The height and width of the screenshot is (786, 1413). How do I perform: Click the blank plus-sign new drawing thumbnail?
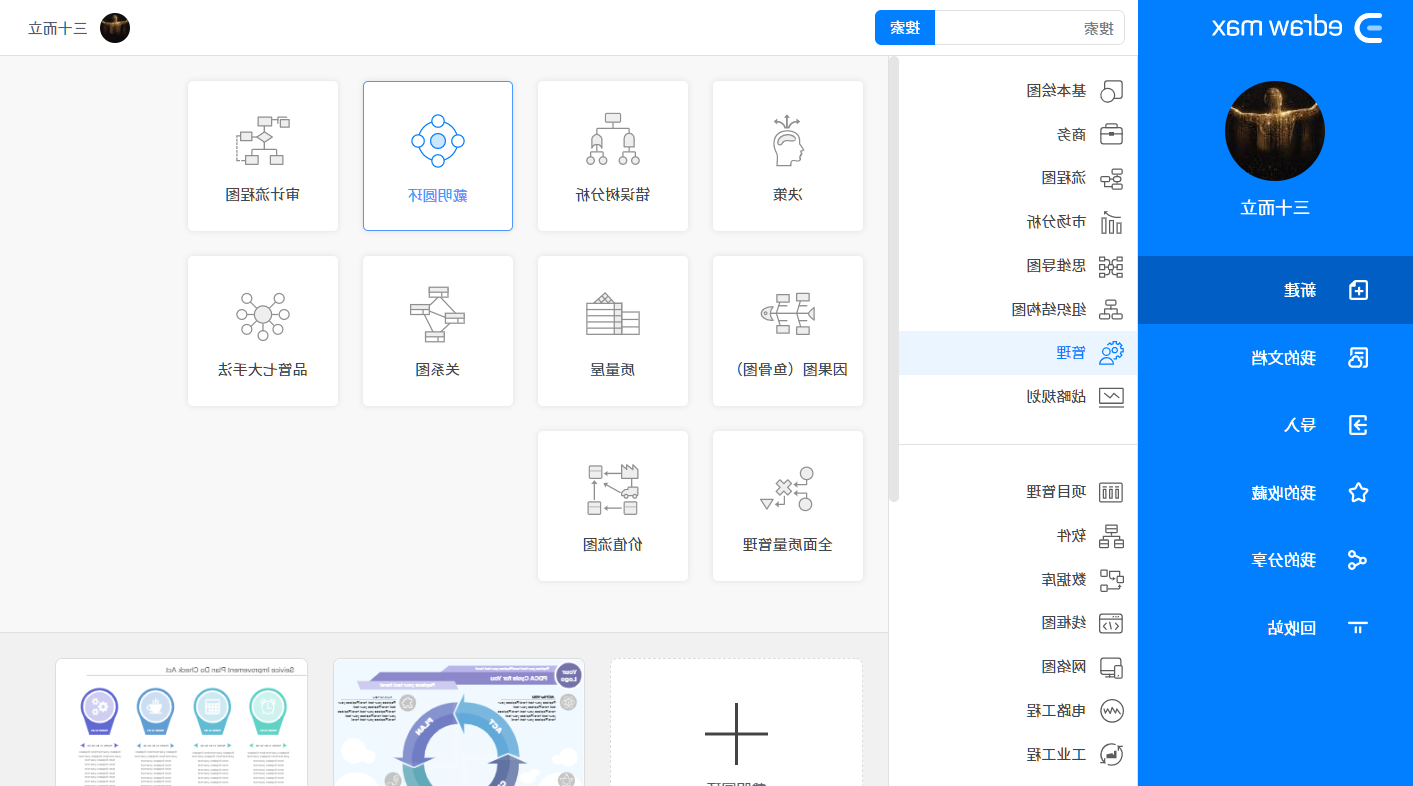point(736,722)
